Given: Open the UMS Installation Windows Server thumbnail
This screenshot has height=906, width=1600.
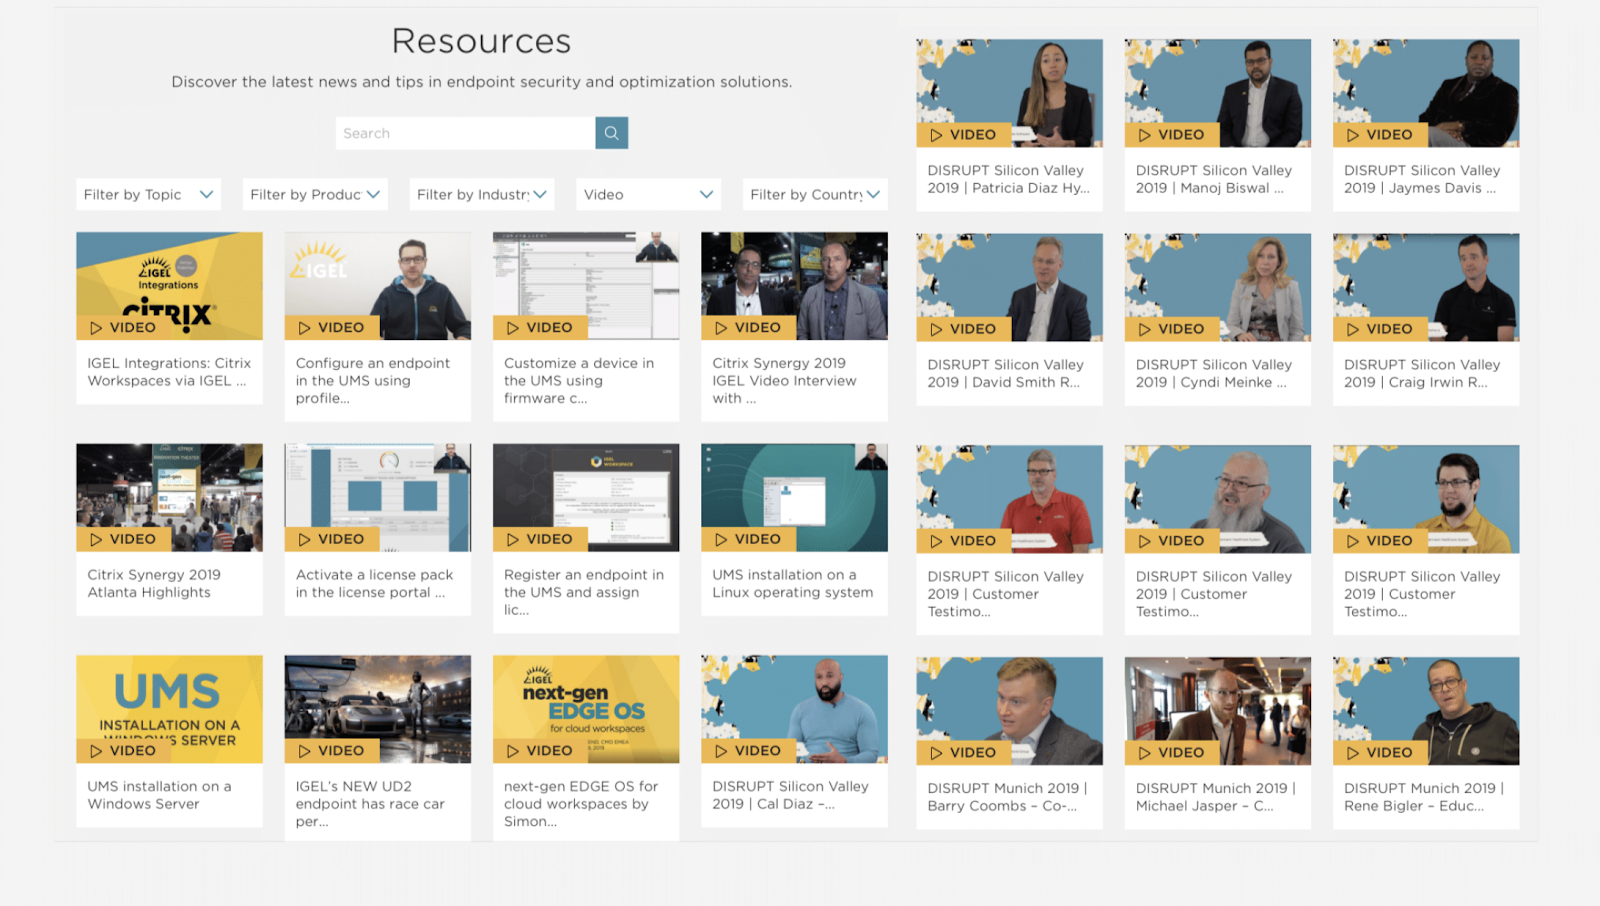Looking at the screenshot, I should click(169, 709).
